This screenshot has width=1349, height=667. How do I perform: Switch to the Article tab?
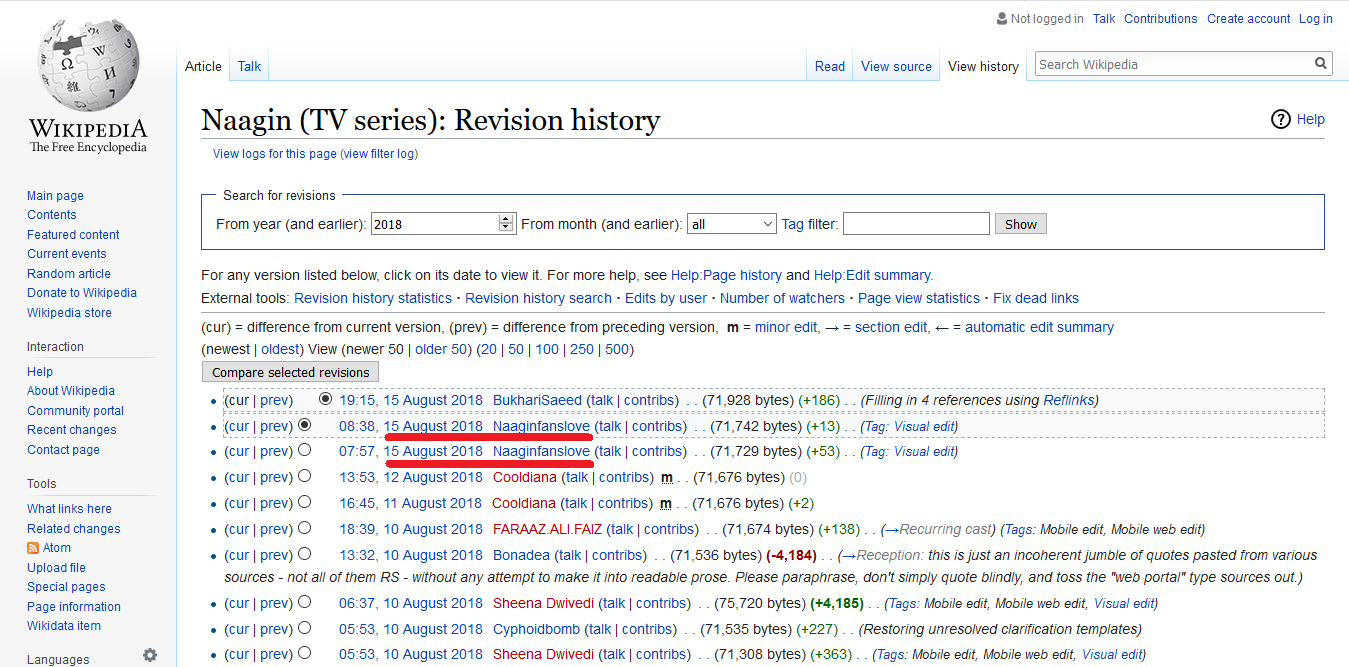pos(203,66)
